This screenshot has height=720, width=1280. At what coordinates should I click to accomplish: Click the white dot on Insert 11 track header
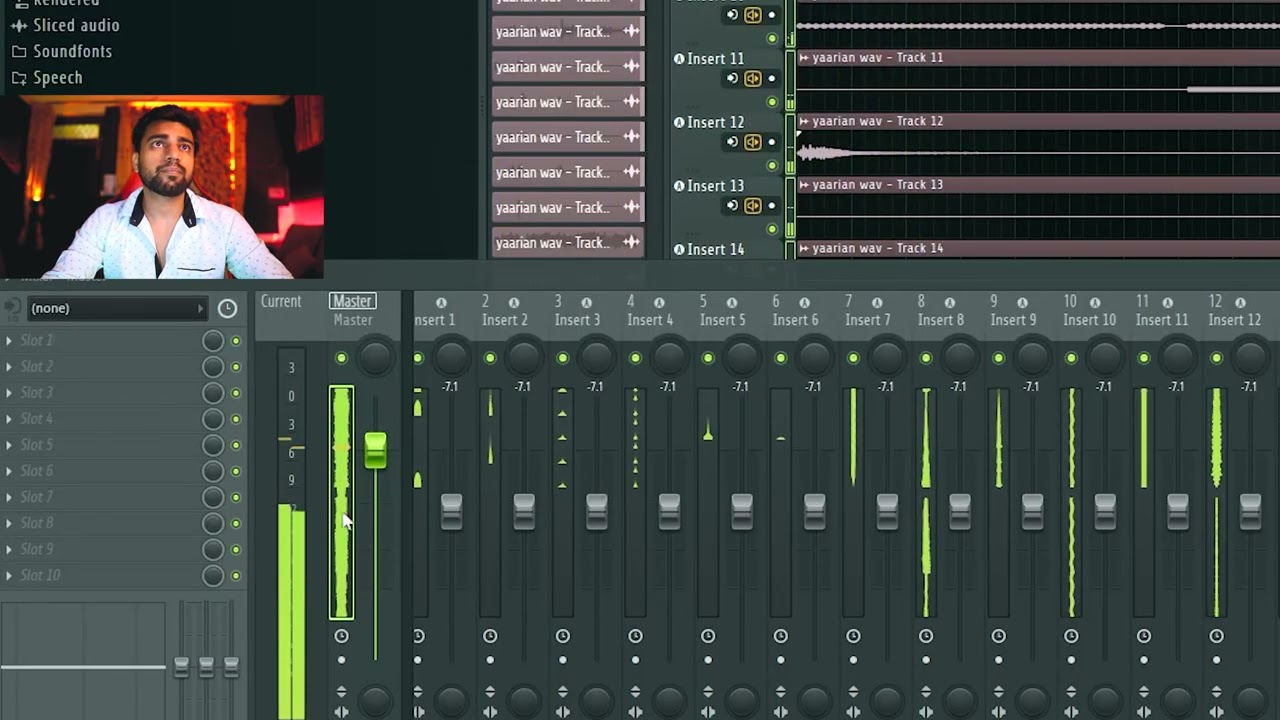771,78
